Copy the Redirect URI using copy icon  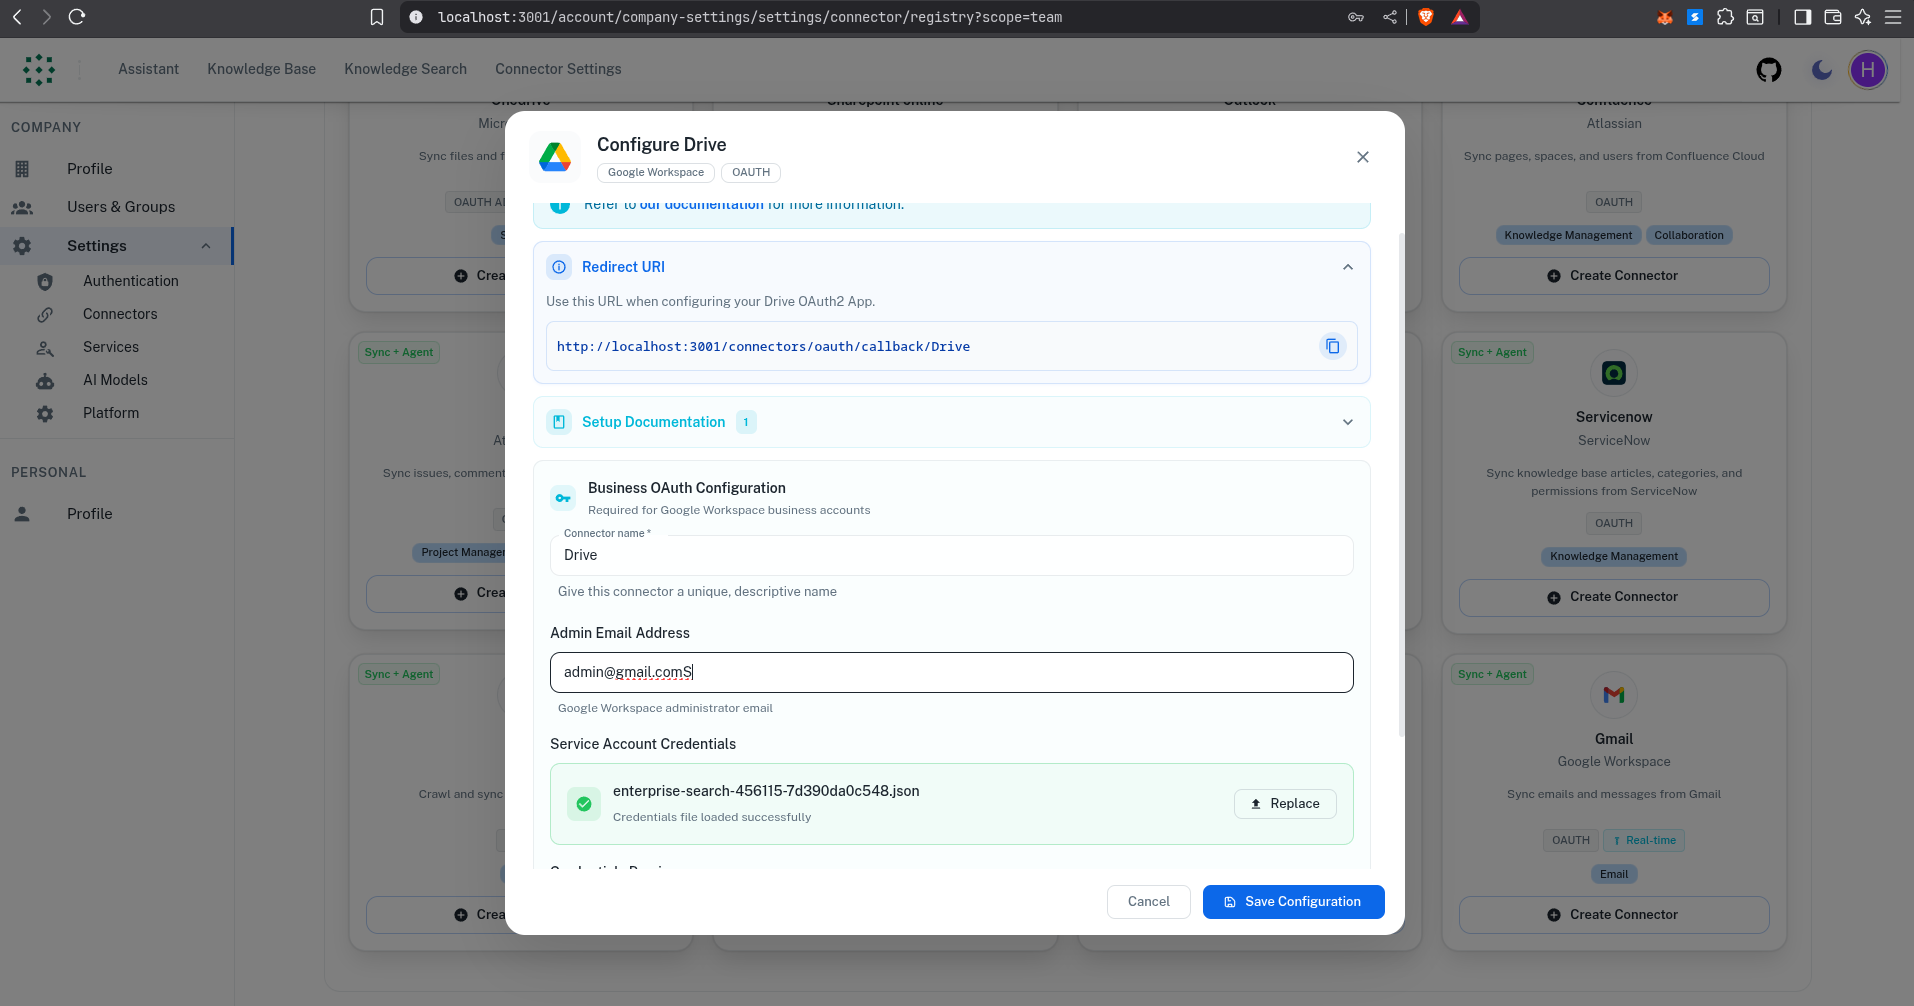pos(1332,346)
